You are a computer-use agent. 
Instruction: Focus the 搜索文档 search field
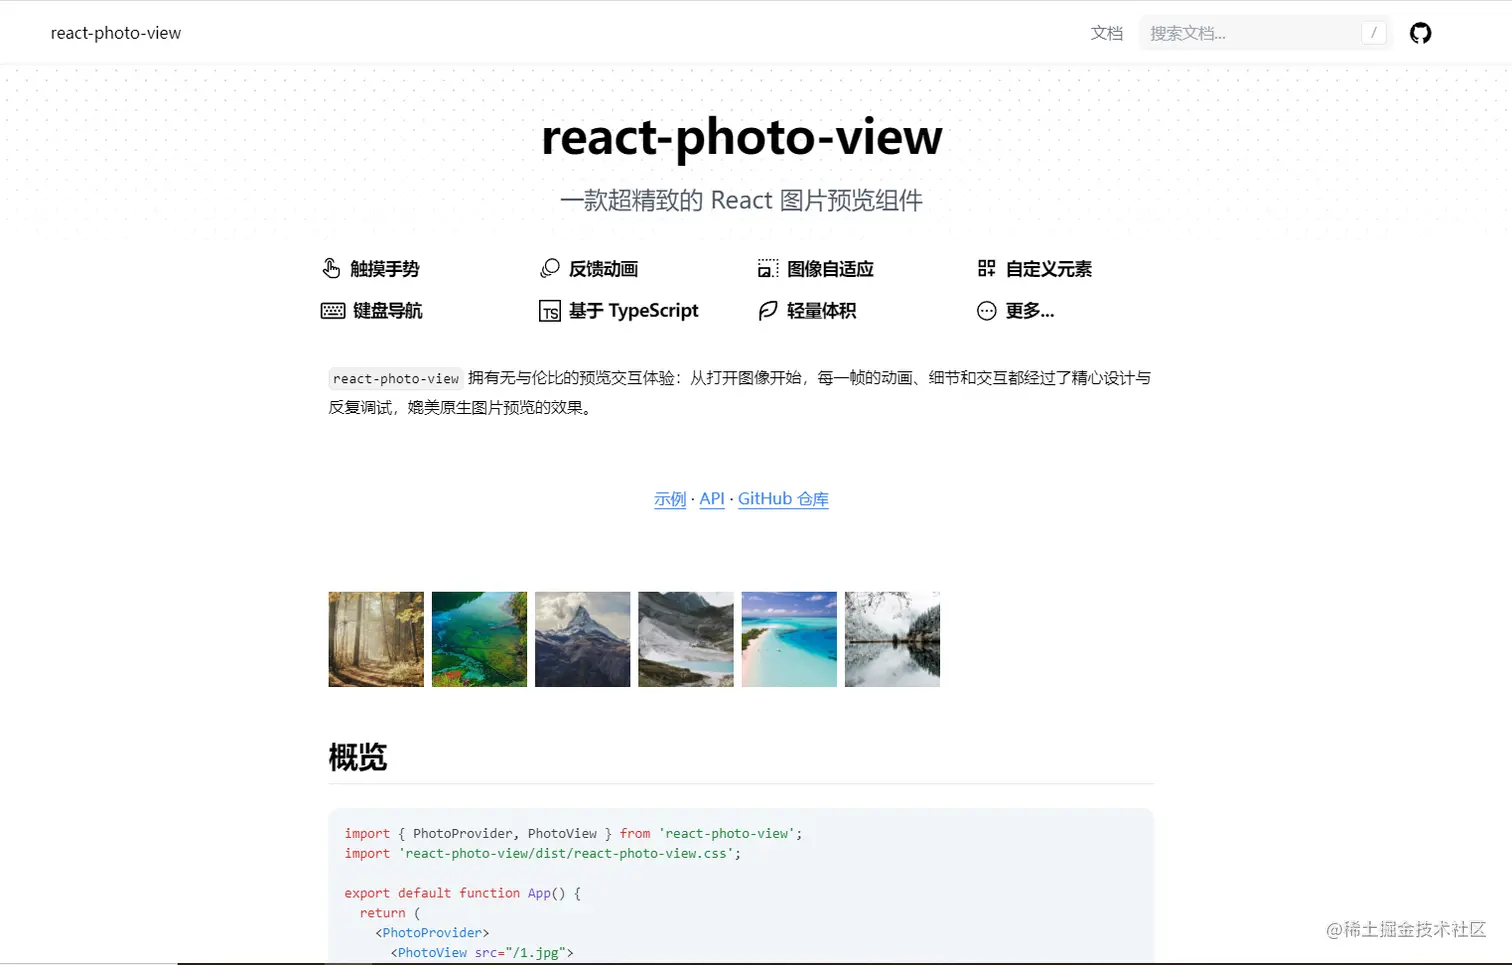tap(1264, 33)
